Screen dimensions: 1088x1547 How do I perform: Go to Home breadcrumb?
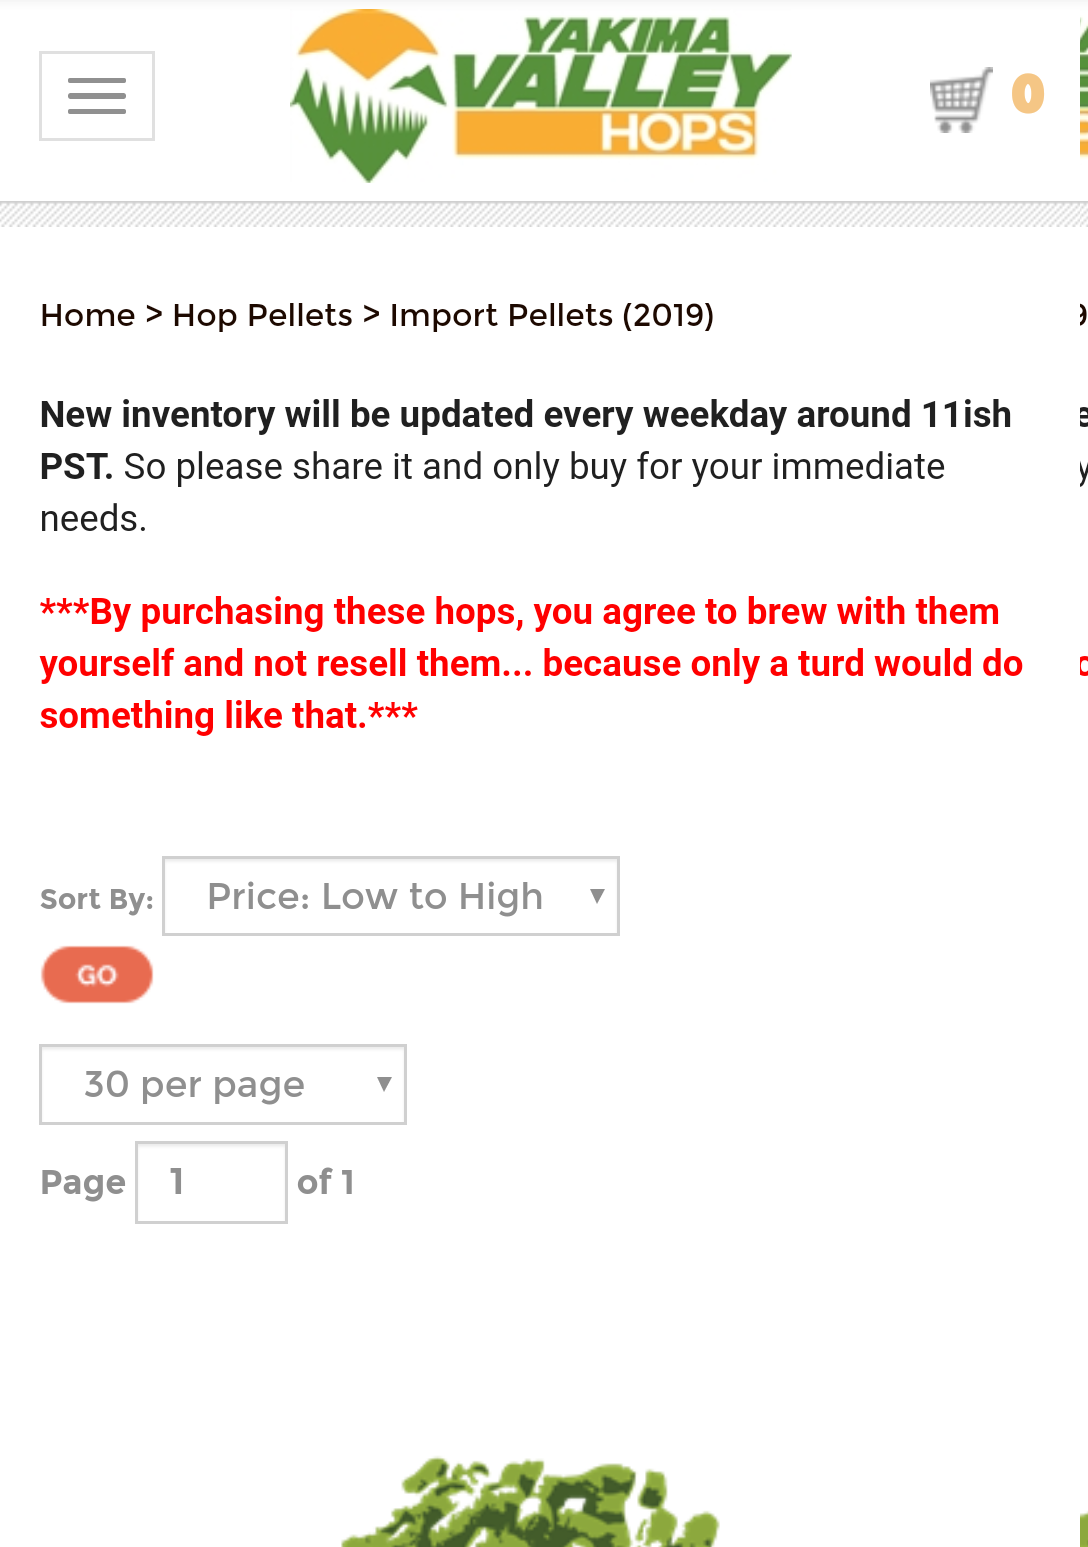pyautogui.click(x=88, y=315)
